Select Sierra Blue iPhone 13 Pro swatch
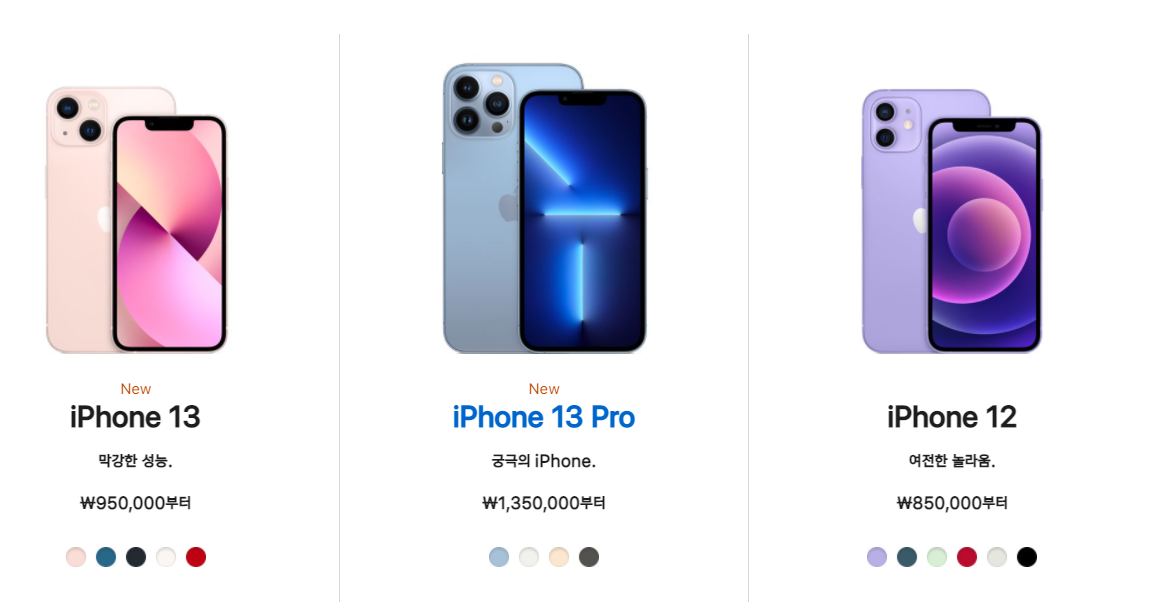Viewport: 1156px width, 602px height. pos(499,557)
